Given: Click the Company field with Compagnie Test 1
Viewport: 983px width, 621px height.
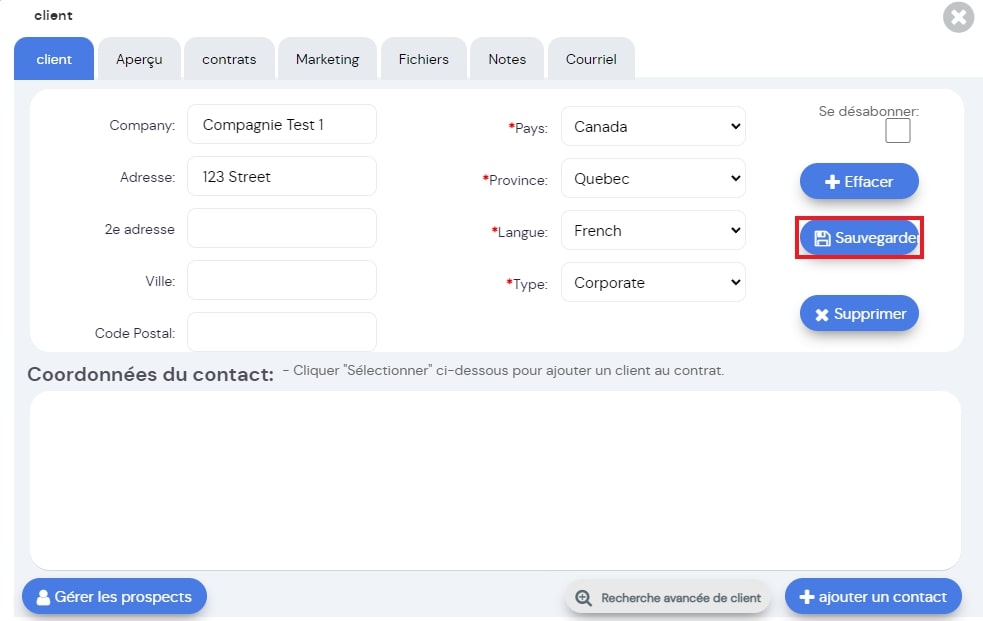Looking at the screenshot, I should (282, 125).
